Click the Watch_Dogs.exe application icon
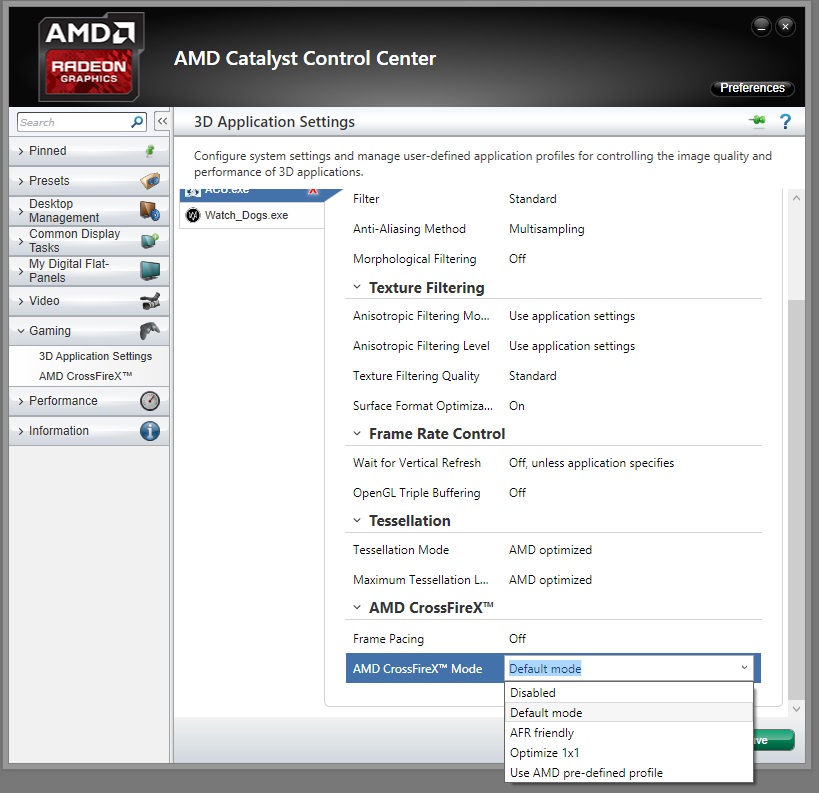The height and width of the screenshot is (793, 819). 193,215
